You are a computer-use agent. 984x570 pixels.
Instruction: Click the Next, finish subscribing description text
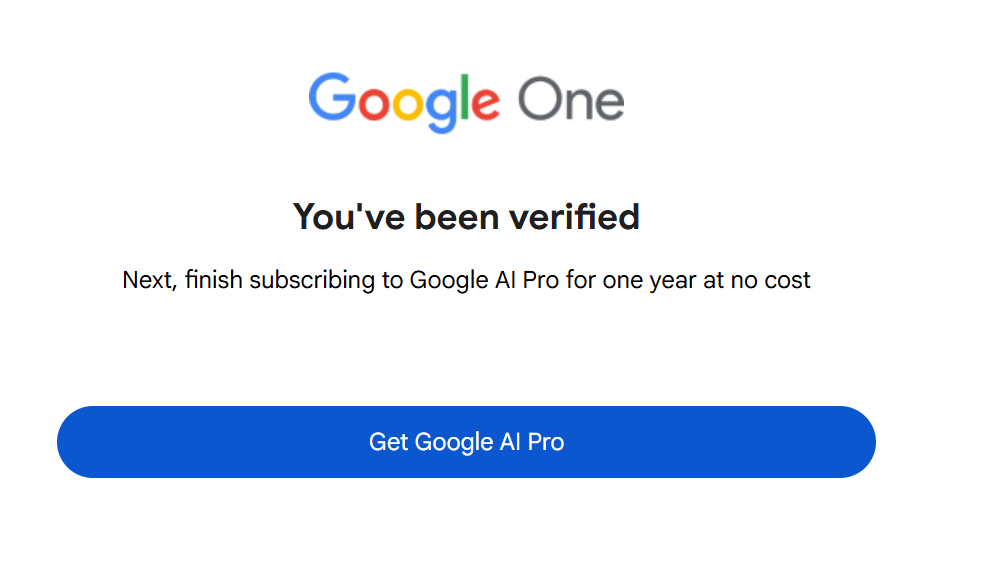(466, 280)
